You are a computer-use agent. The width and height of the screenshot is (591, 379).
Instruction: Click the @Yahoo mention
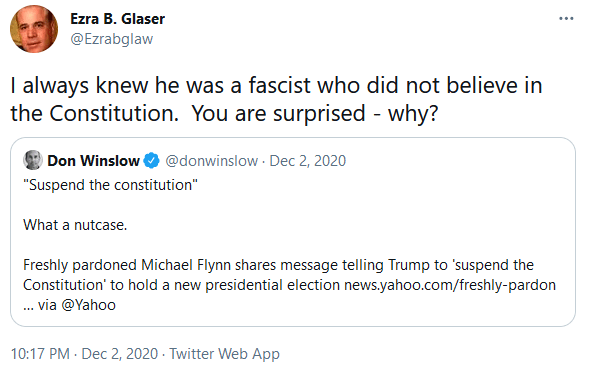click(88, 305)
